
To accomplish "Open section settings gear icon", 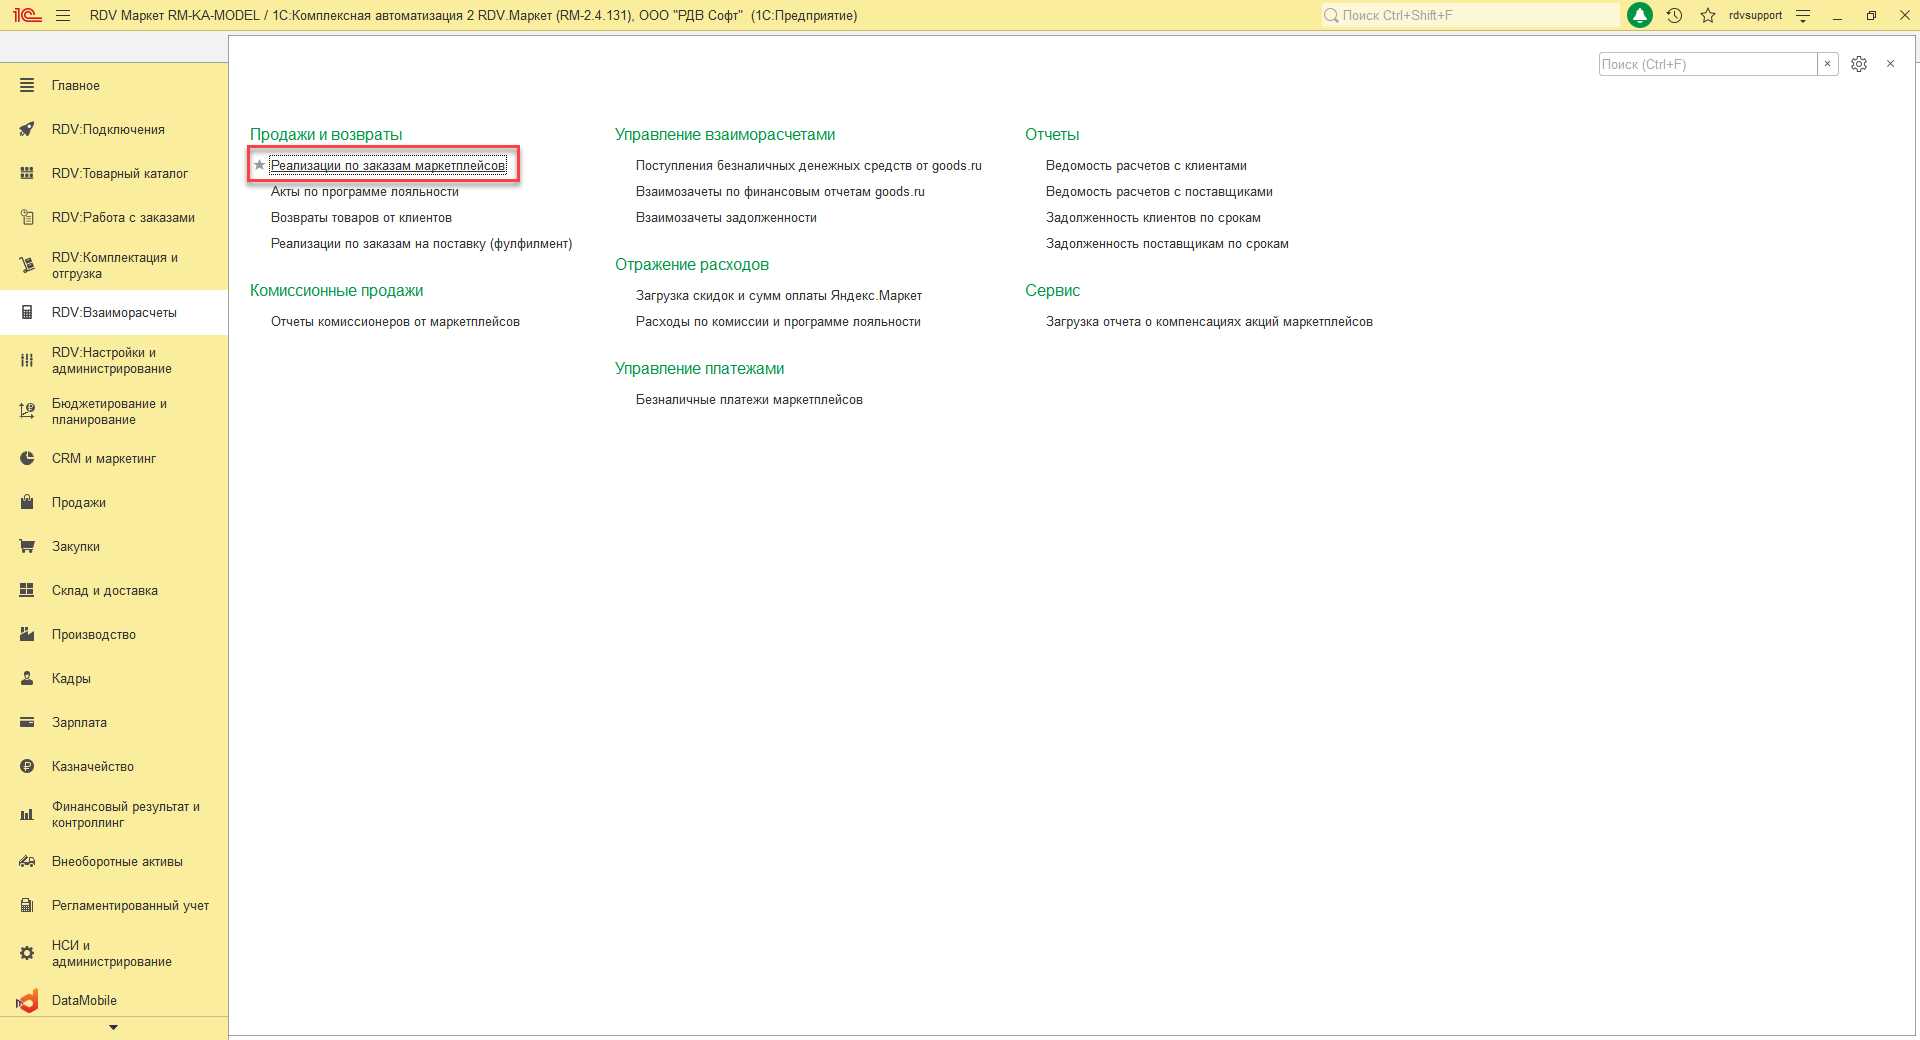I will [x=1859, y=64].
